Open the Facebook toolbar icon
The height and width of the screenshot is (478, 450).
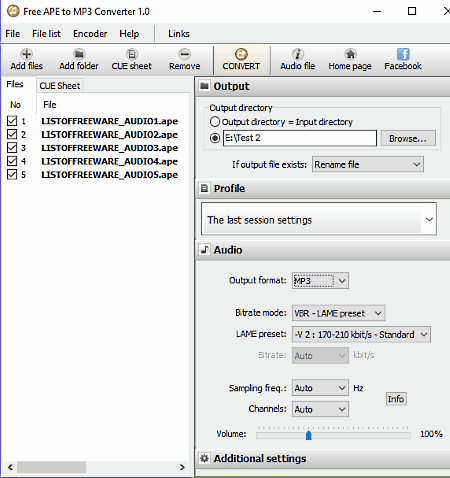tap(403, 54)
